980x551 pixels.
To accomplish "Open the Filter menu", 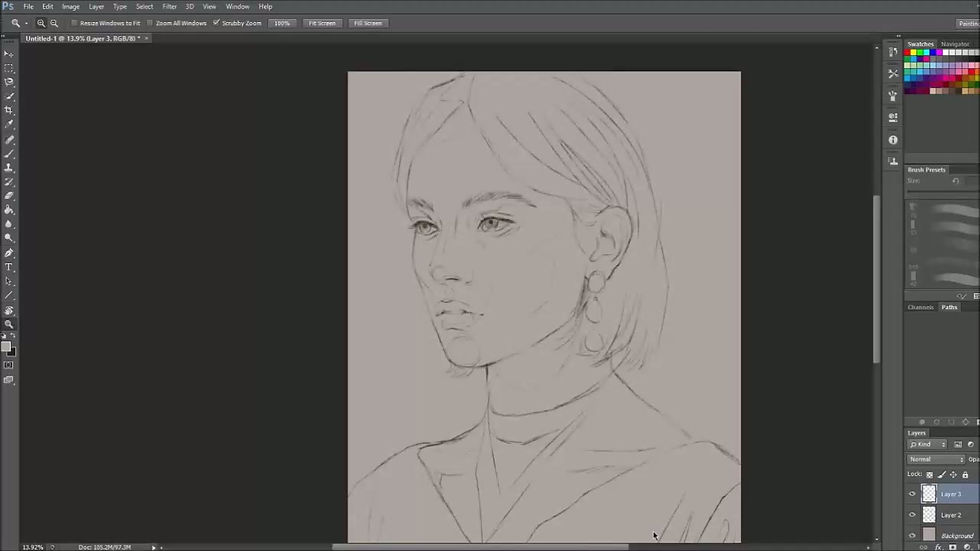I will (x=169, y=6).
